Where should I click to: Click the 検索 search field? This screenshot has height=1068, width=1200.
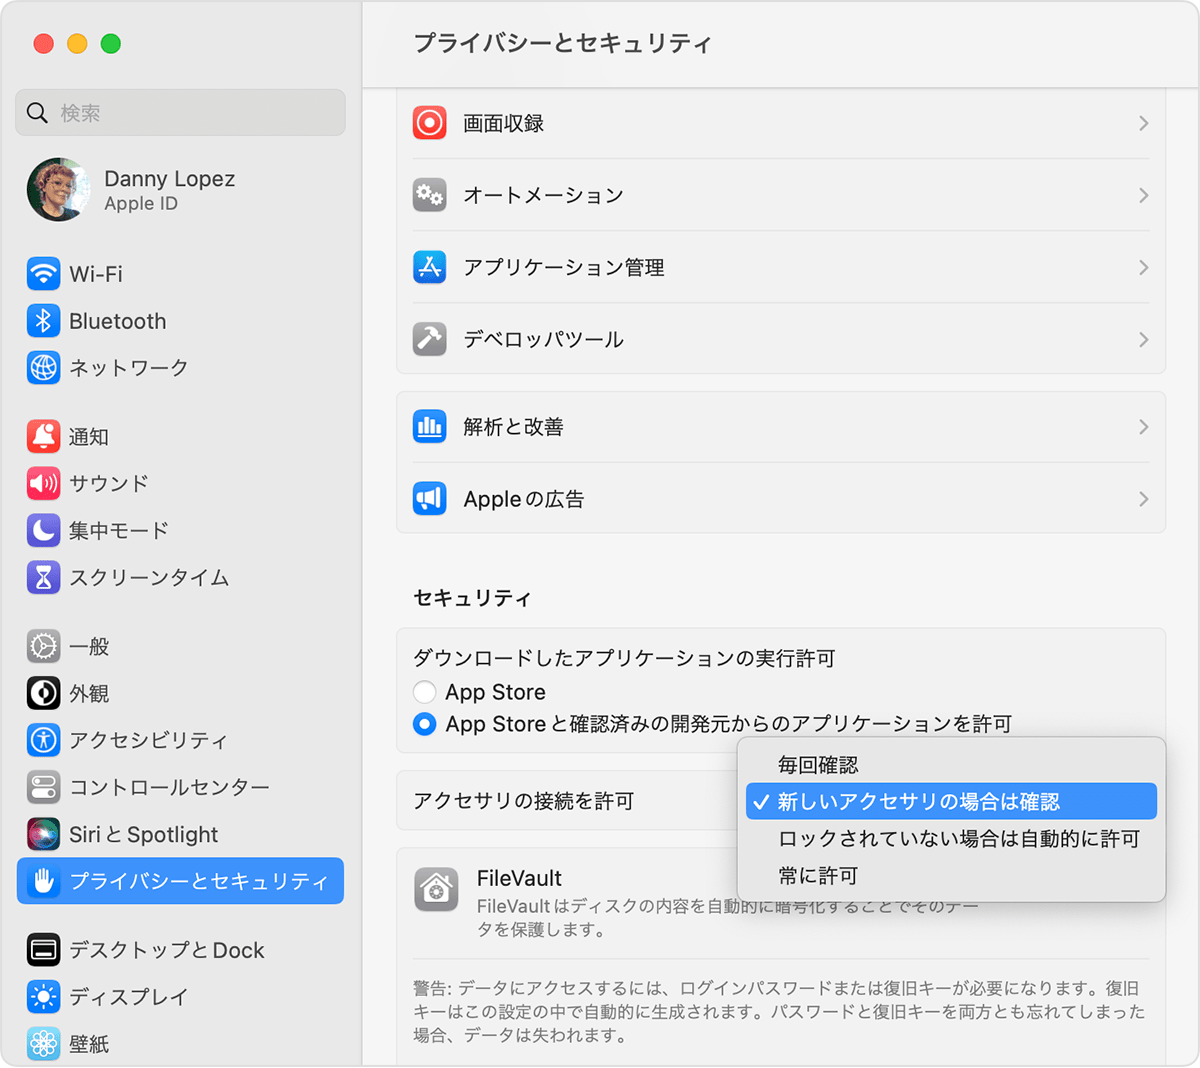point(180,113)
